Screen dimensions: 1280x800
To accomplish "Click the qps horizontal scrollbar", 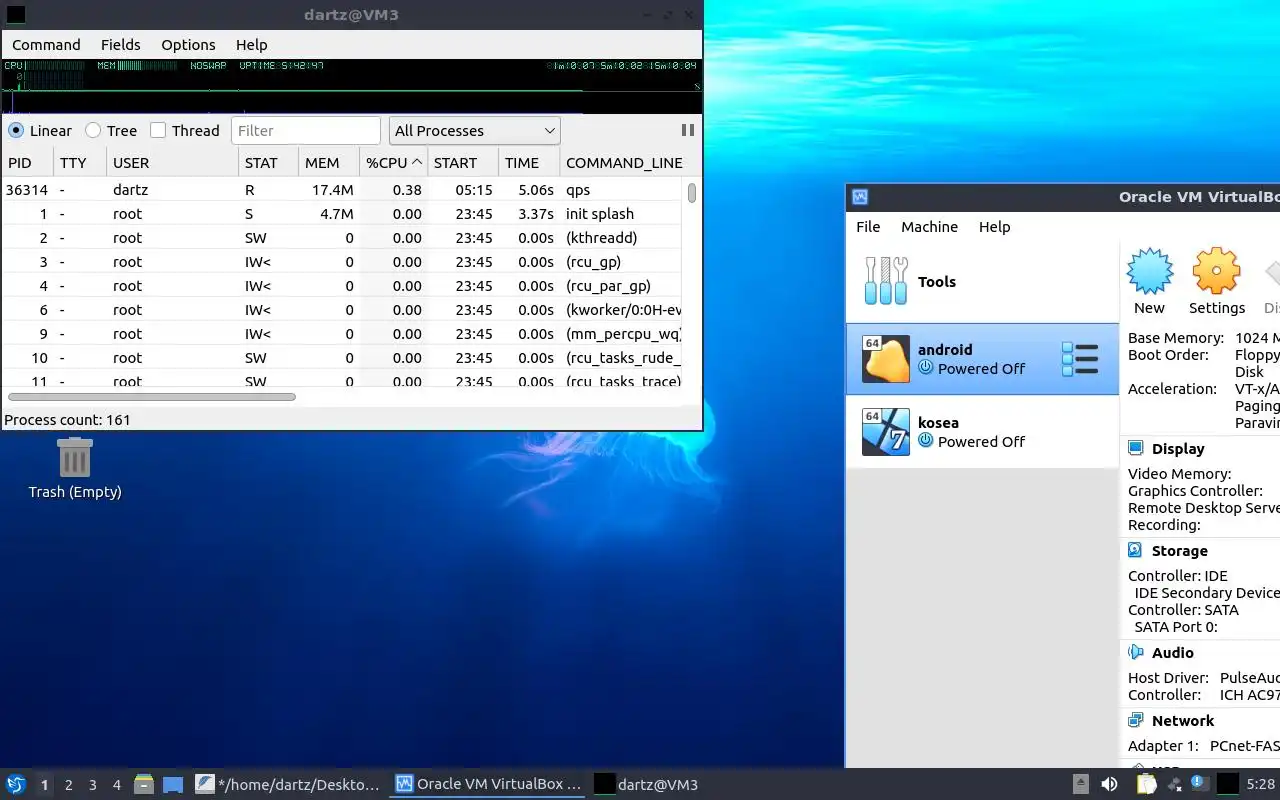I will 150,397.
